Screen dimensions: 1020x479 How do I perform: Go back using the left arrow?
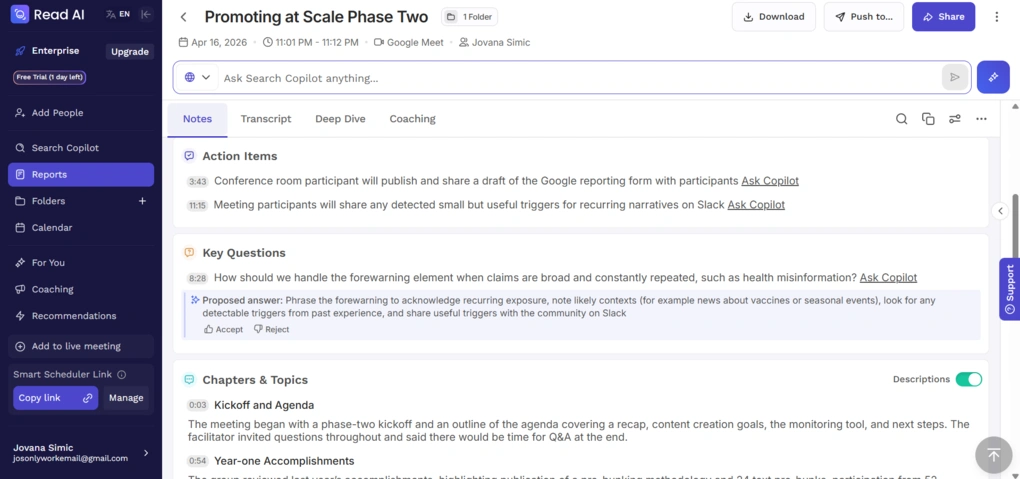tap(183, 17)
